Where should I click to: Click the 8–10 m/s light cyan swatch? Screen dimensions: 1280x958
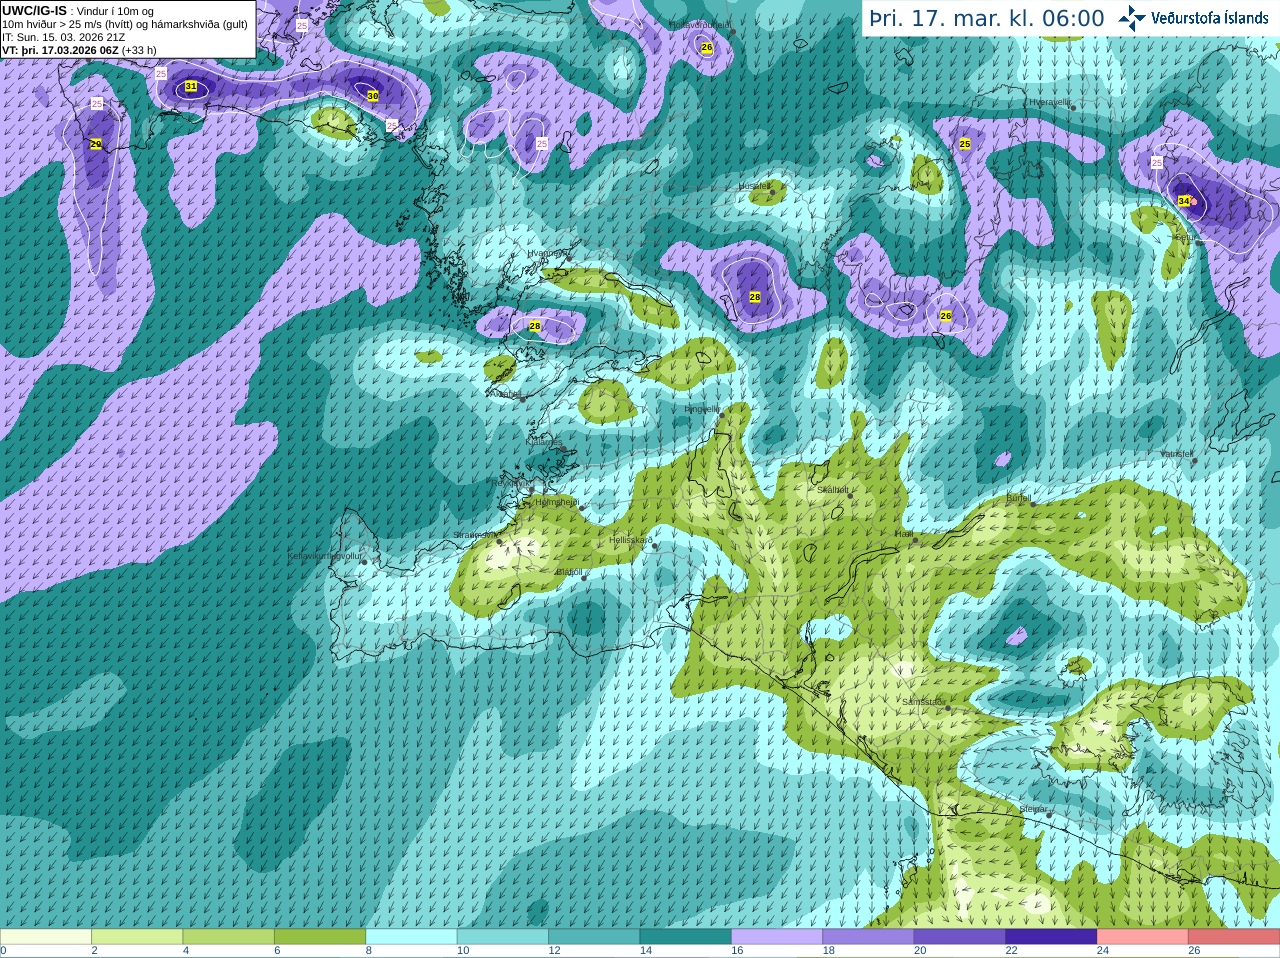[411, 936]
